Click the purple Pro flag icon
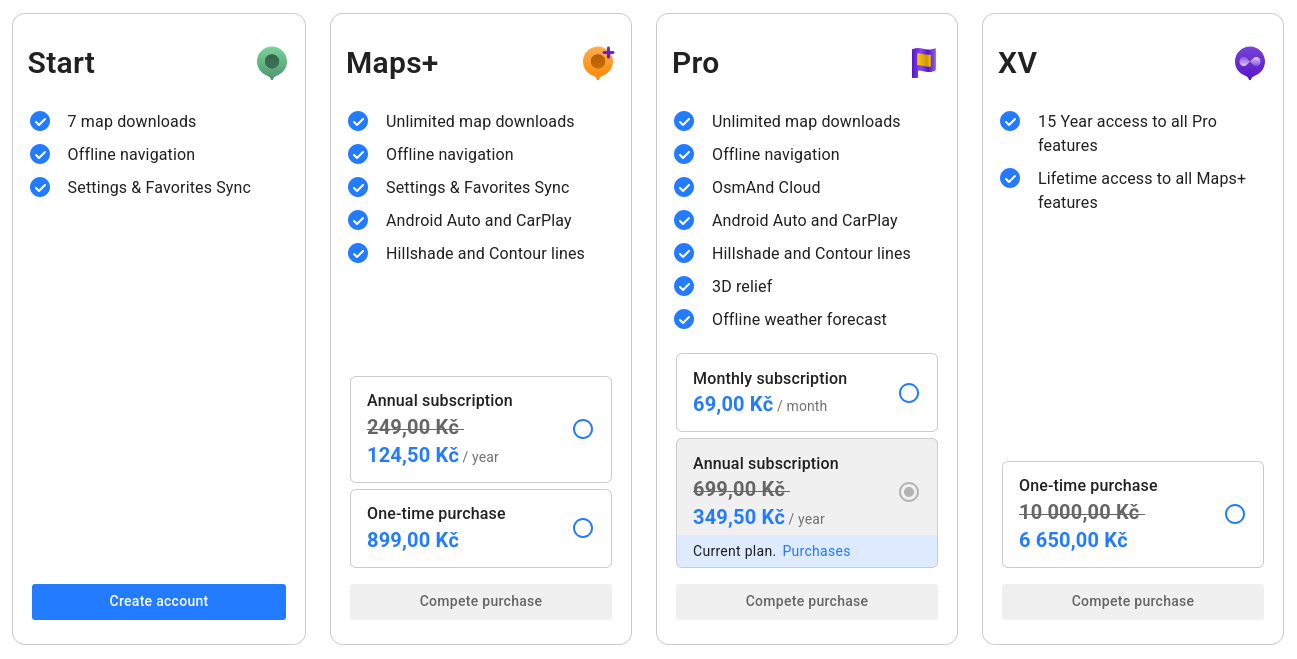1297x659 pixels. click(923, 62)
